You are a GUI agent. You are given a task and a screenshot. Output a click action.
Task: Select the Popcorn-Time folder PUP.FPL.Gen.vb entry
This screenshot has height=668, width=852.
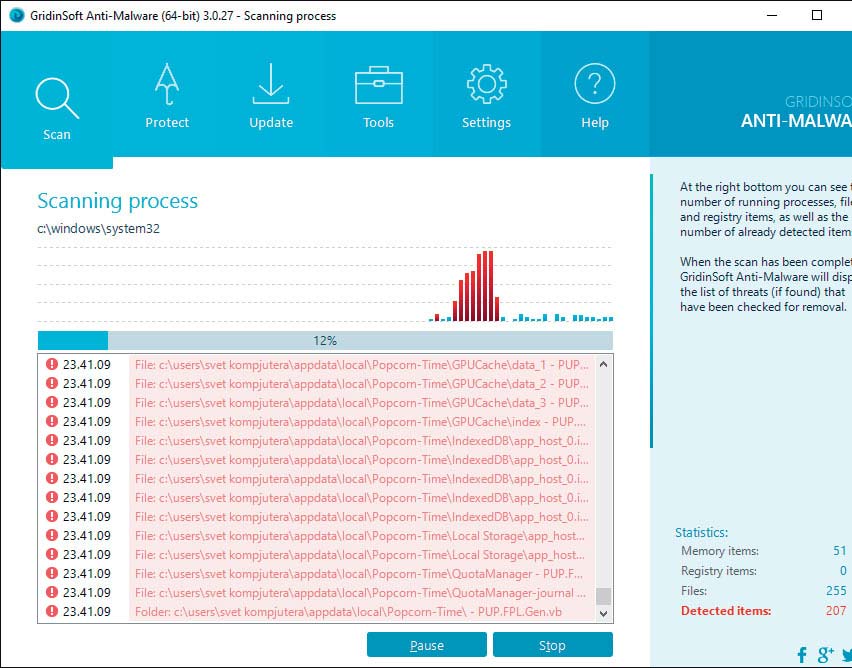coord(318,612)
